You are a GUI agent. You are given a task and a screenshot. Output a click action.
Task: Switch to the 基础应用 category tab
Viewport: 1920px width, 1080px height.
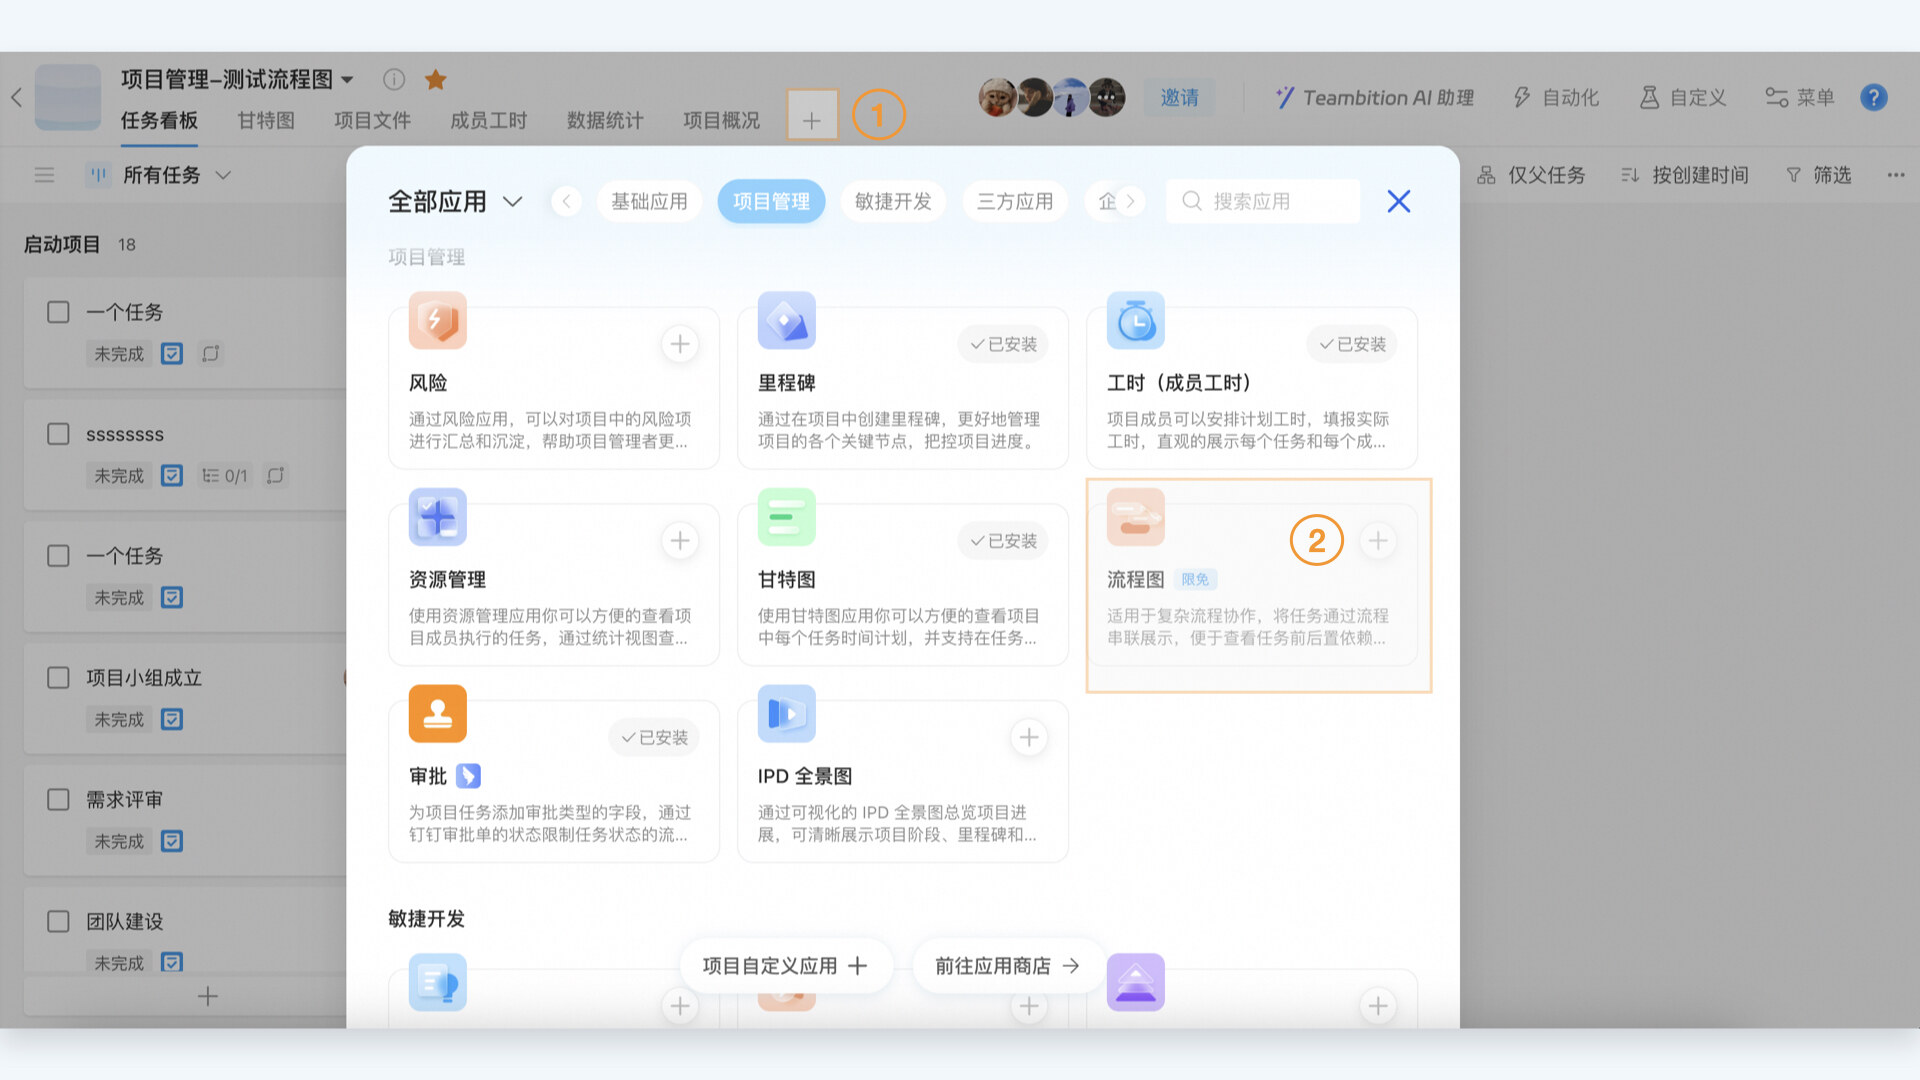point(649,202)
